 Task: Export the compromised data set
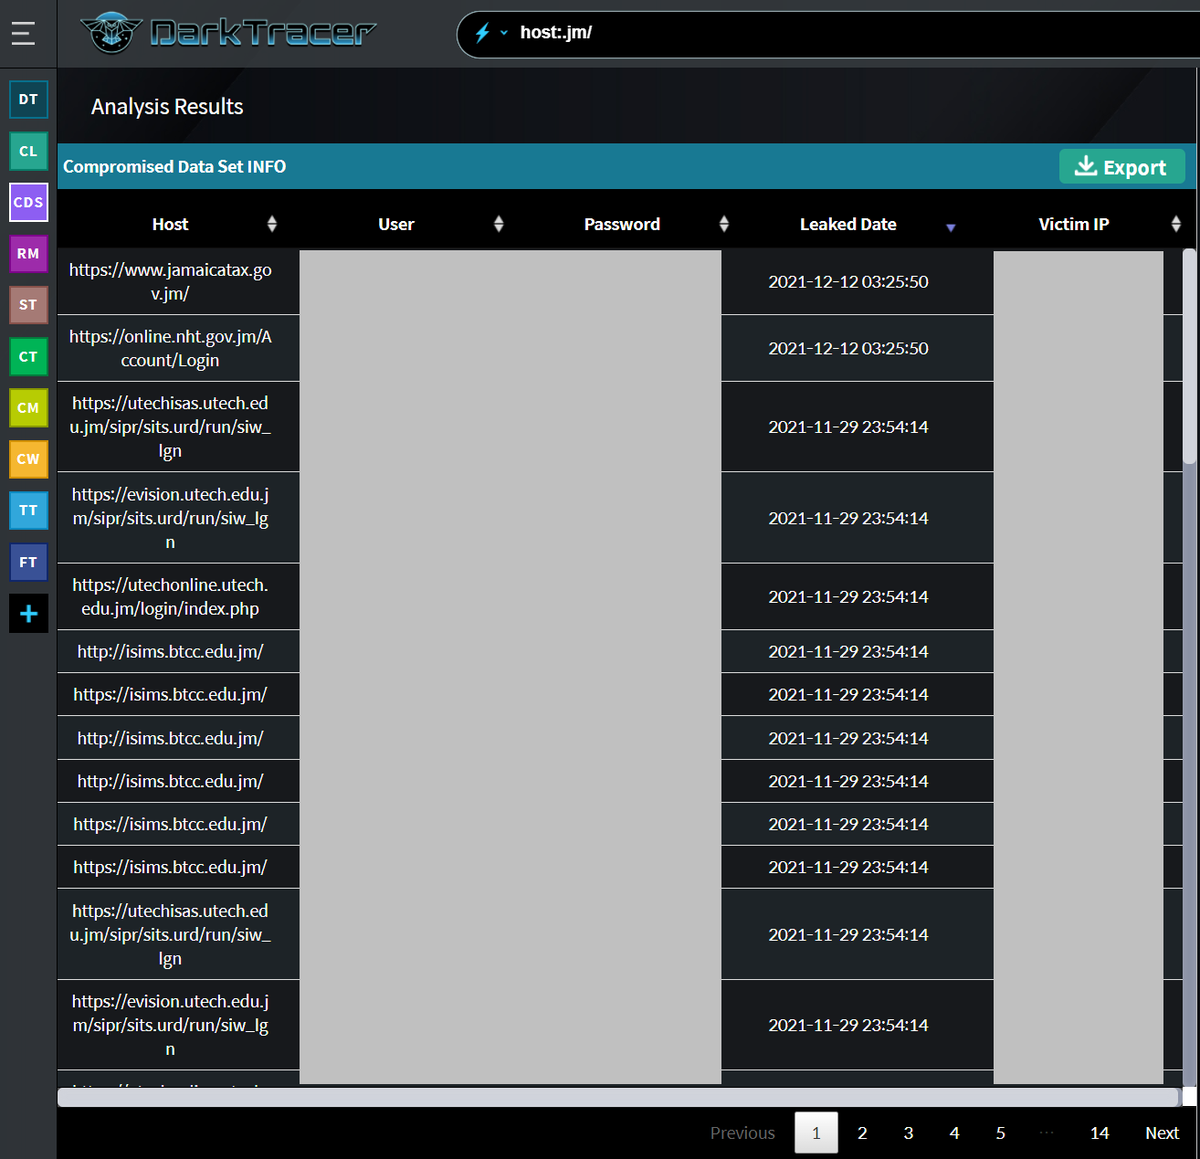(x=1121, y=167)
